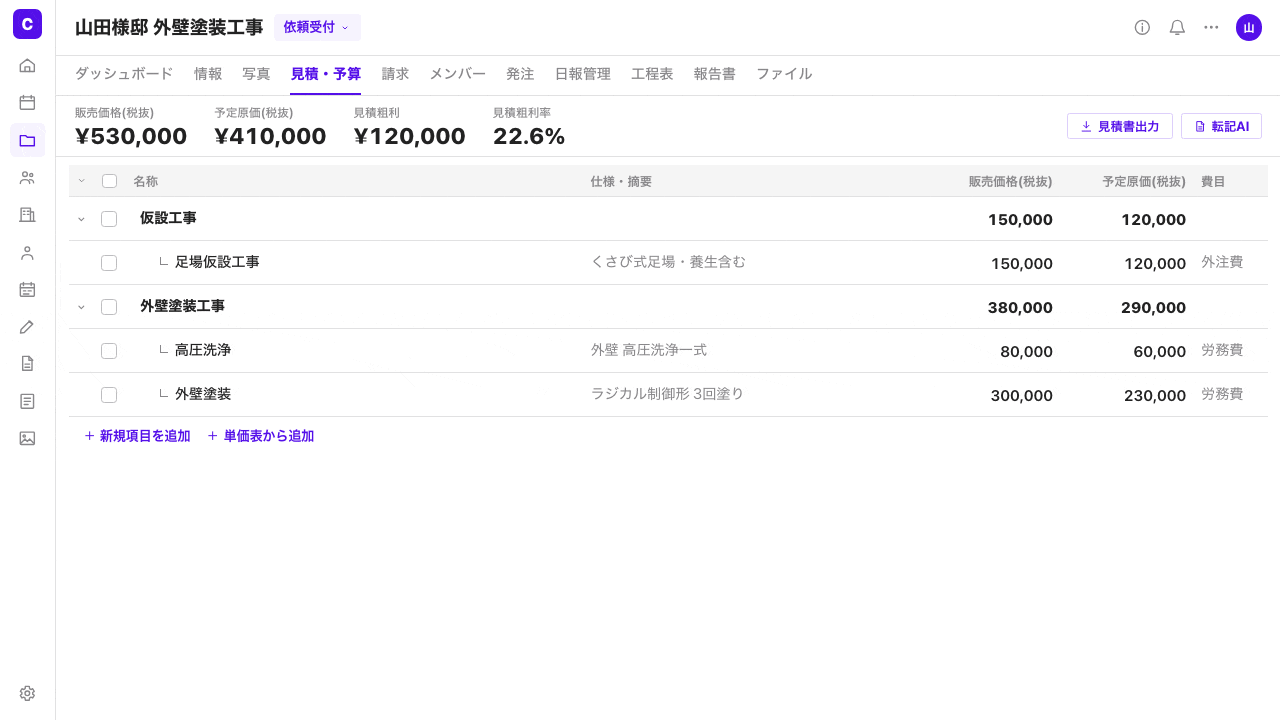This screenshot has width=1280, height=720.
Task: Click the 転記AI button
Action: coord(1221,126)
